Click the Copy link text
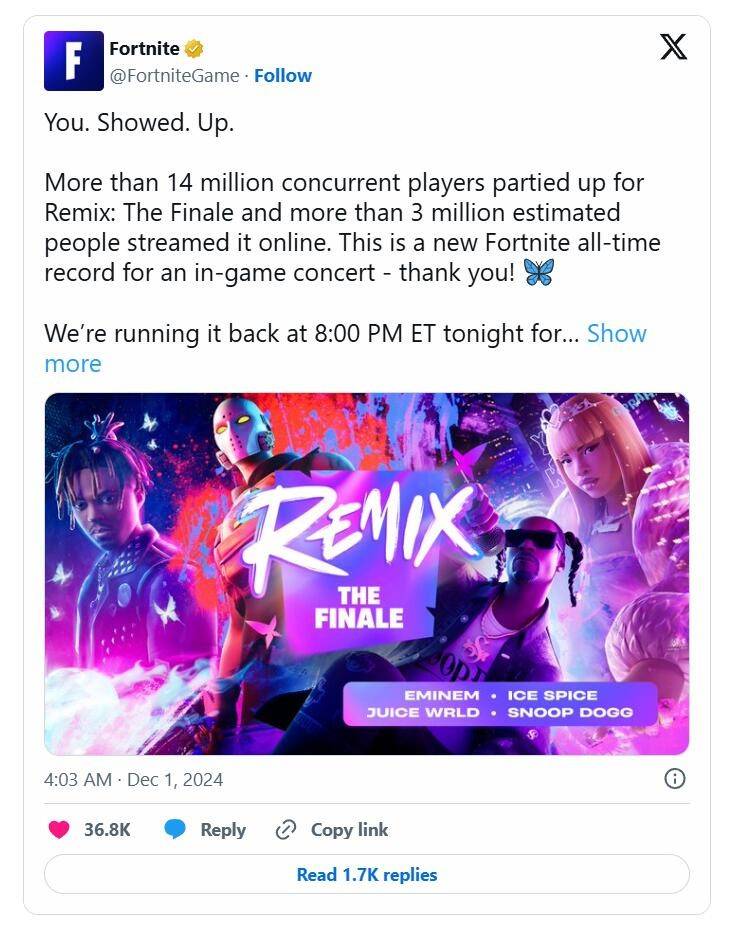Image resolution: width=732 pixels, height=929 pixels. [x=349, y=829]
